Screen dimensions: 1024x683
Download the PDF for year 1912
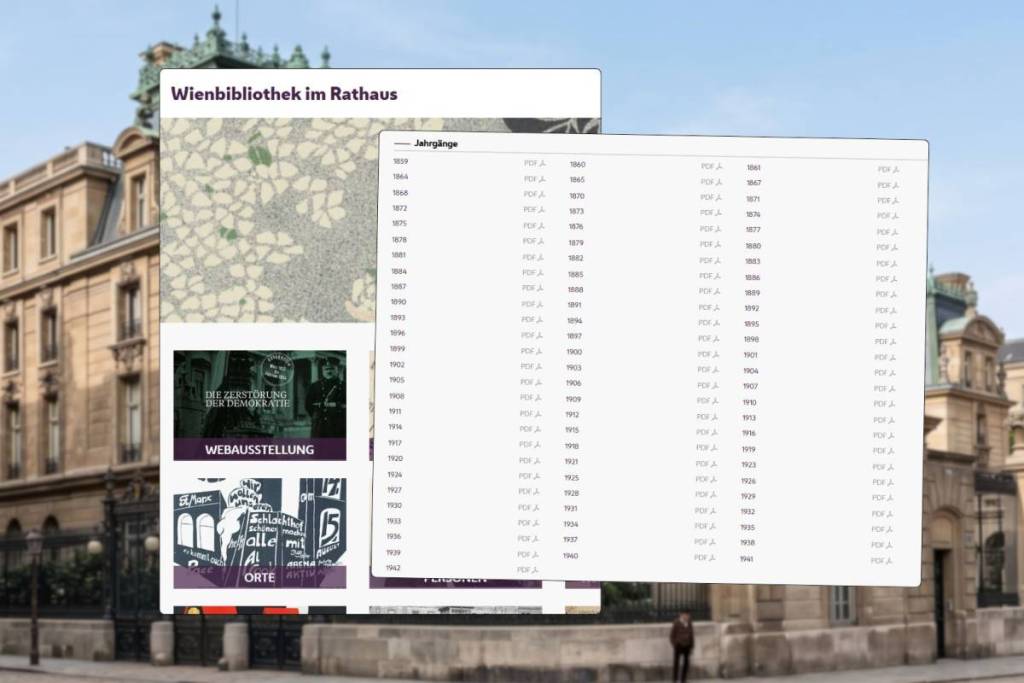click(x=707, y=417)
